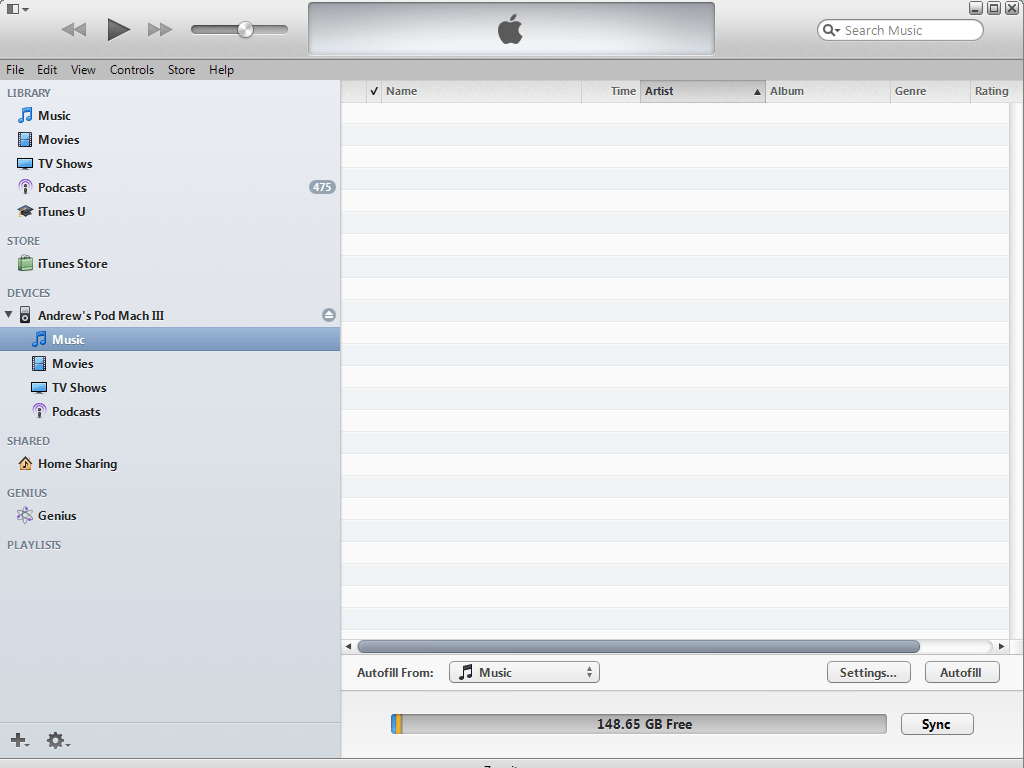Select Music note icon in Library
The height and width of the screenshot is (768, 1024).
pyautogui.click(x=25, y=116)
